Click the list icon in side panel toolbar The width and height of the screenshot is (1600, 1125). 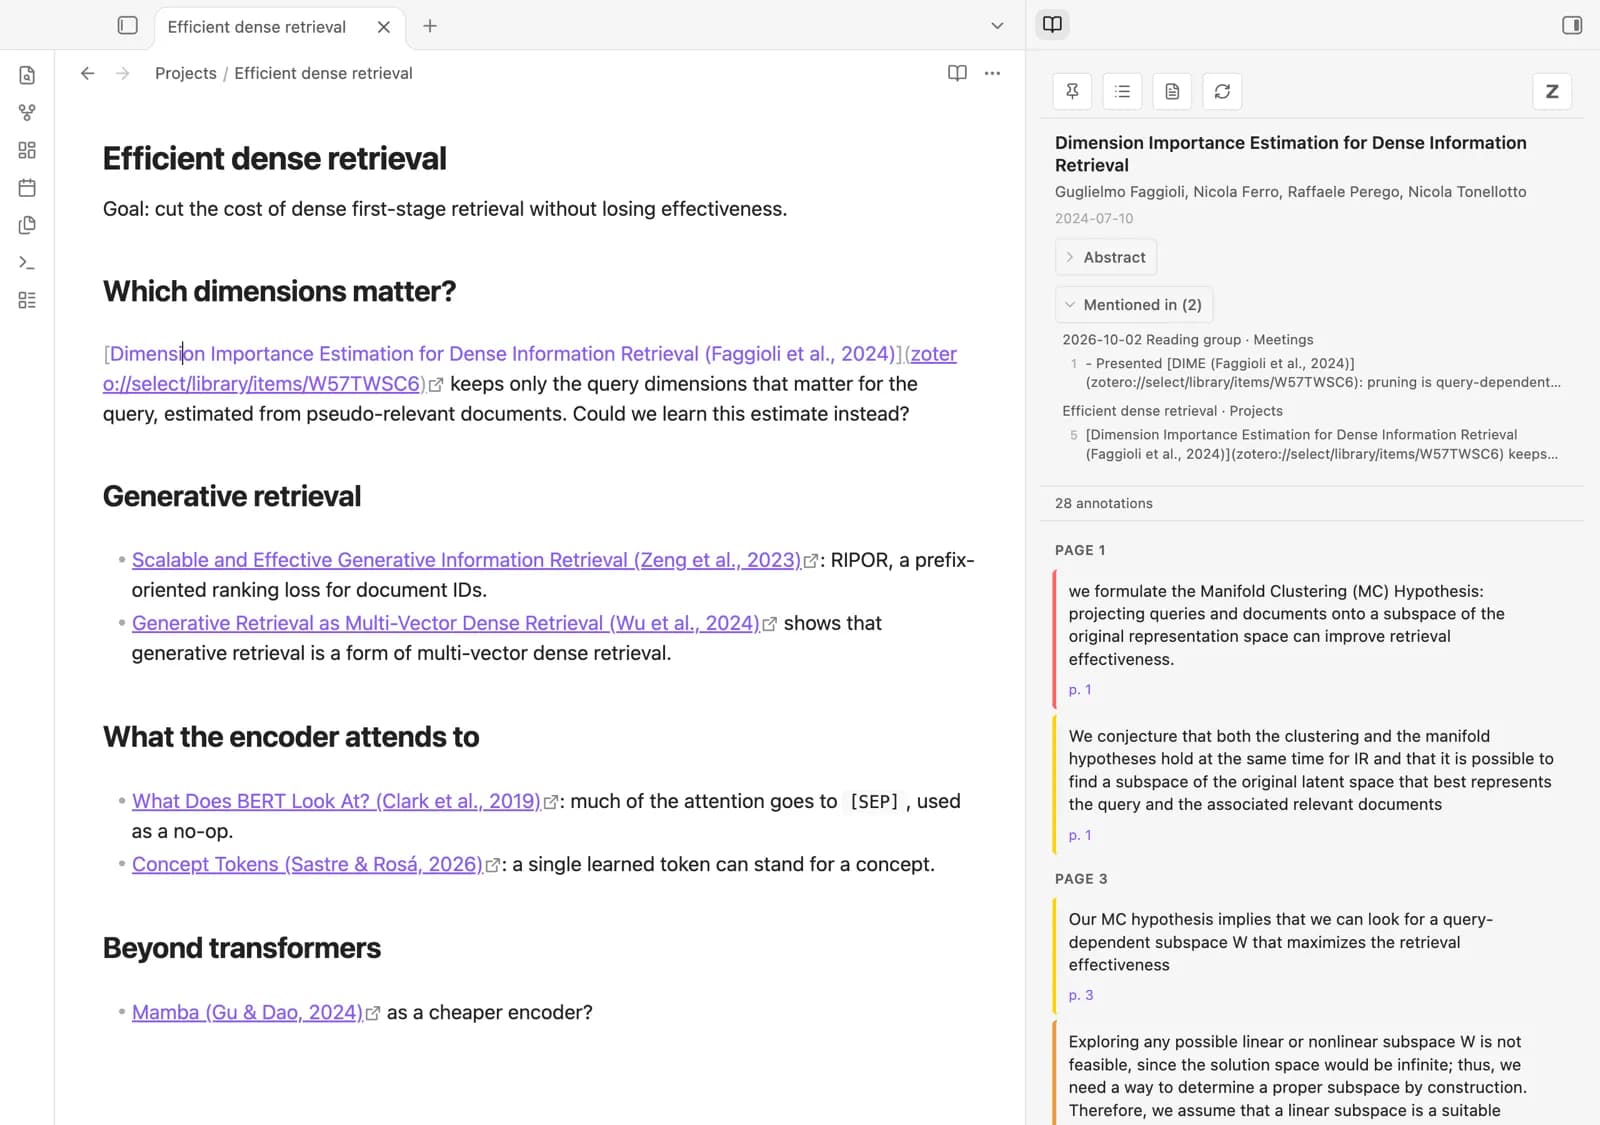pyautogui.click(x=1122, y=91)
